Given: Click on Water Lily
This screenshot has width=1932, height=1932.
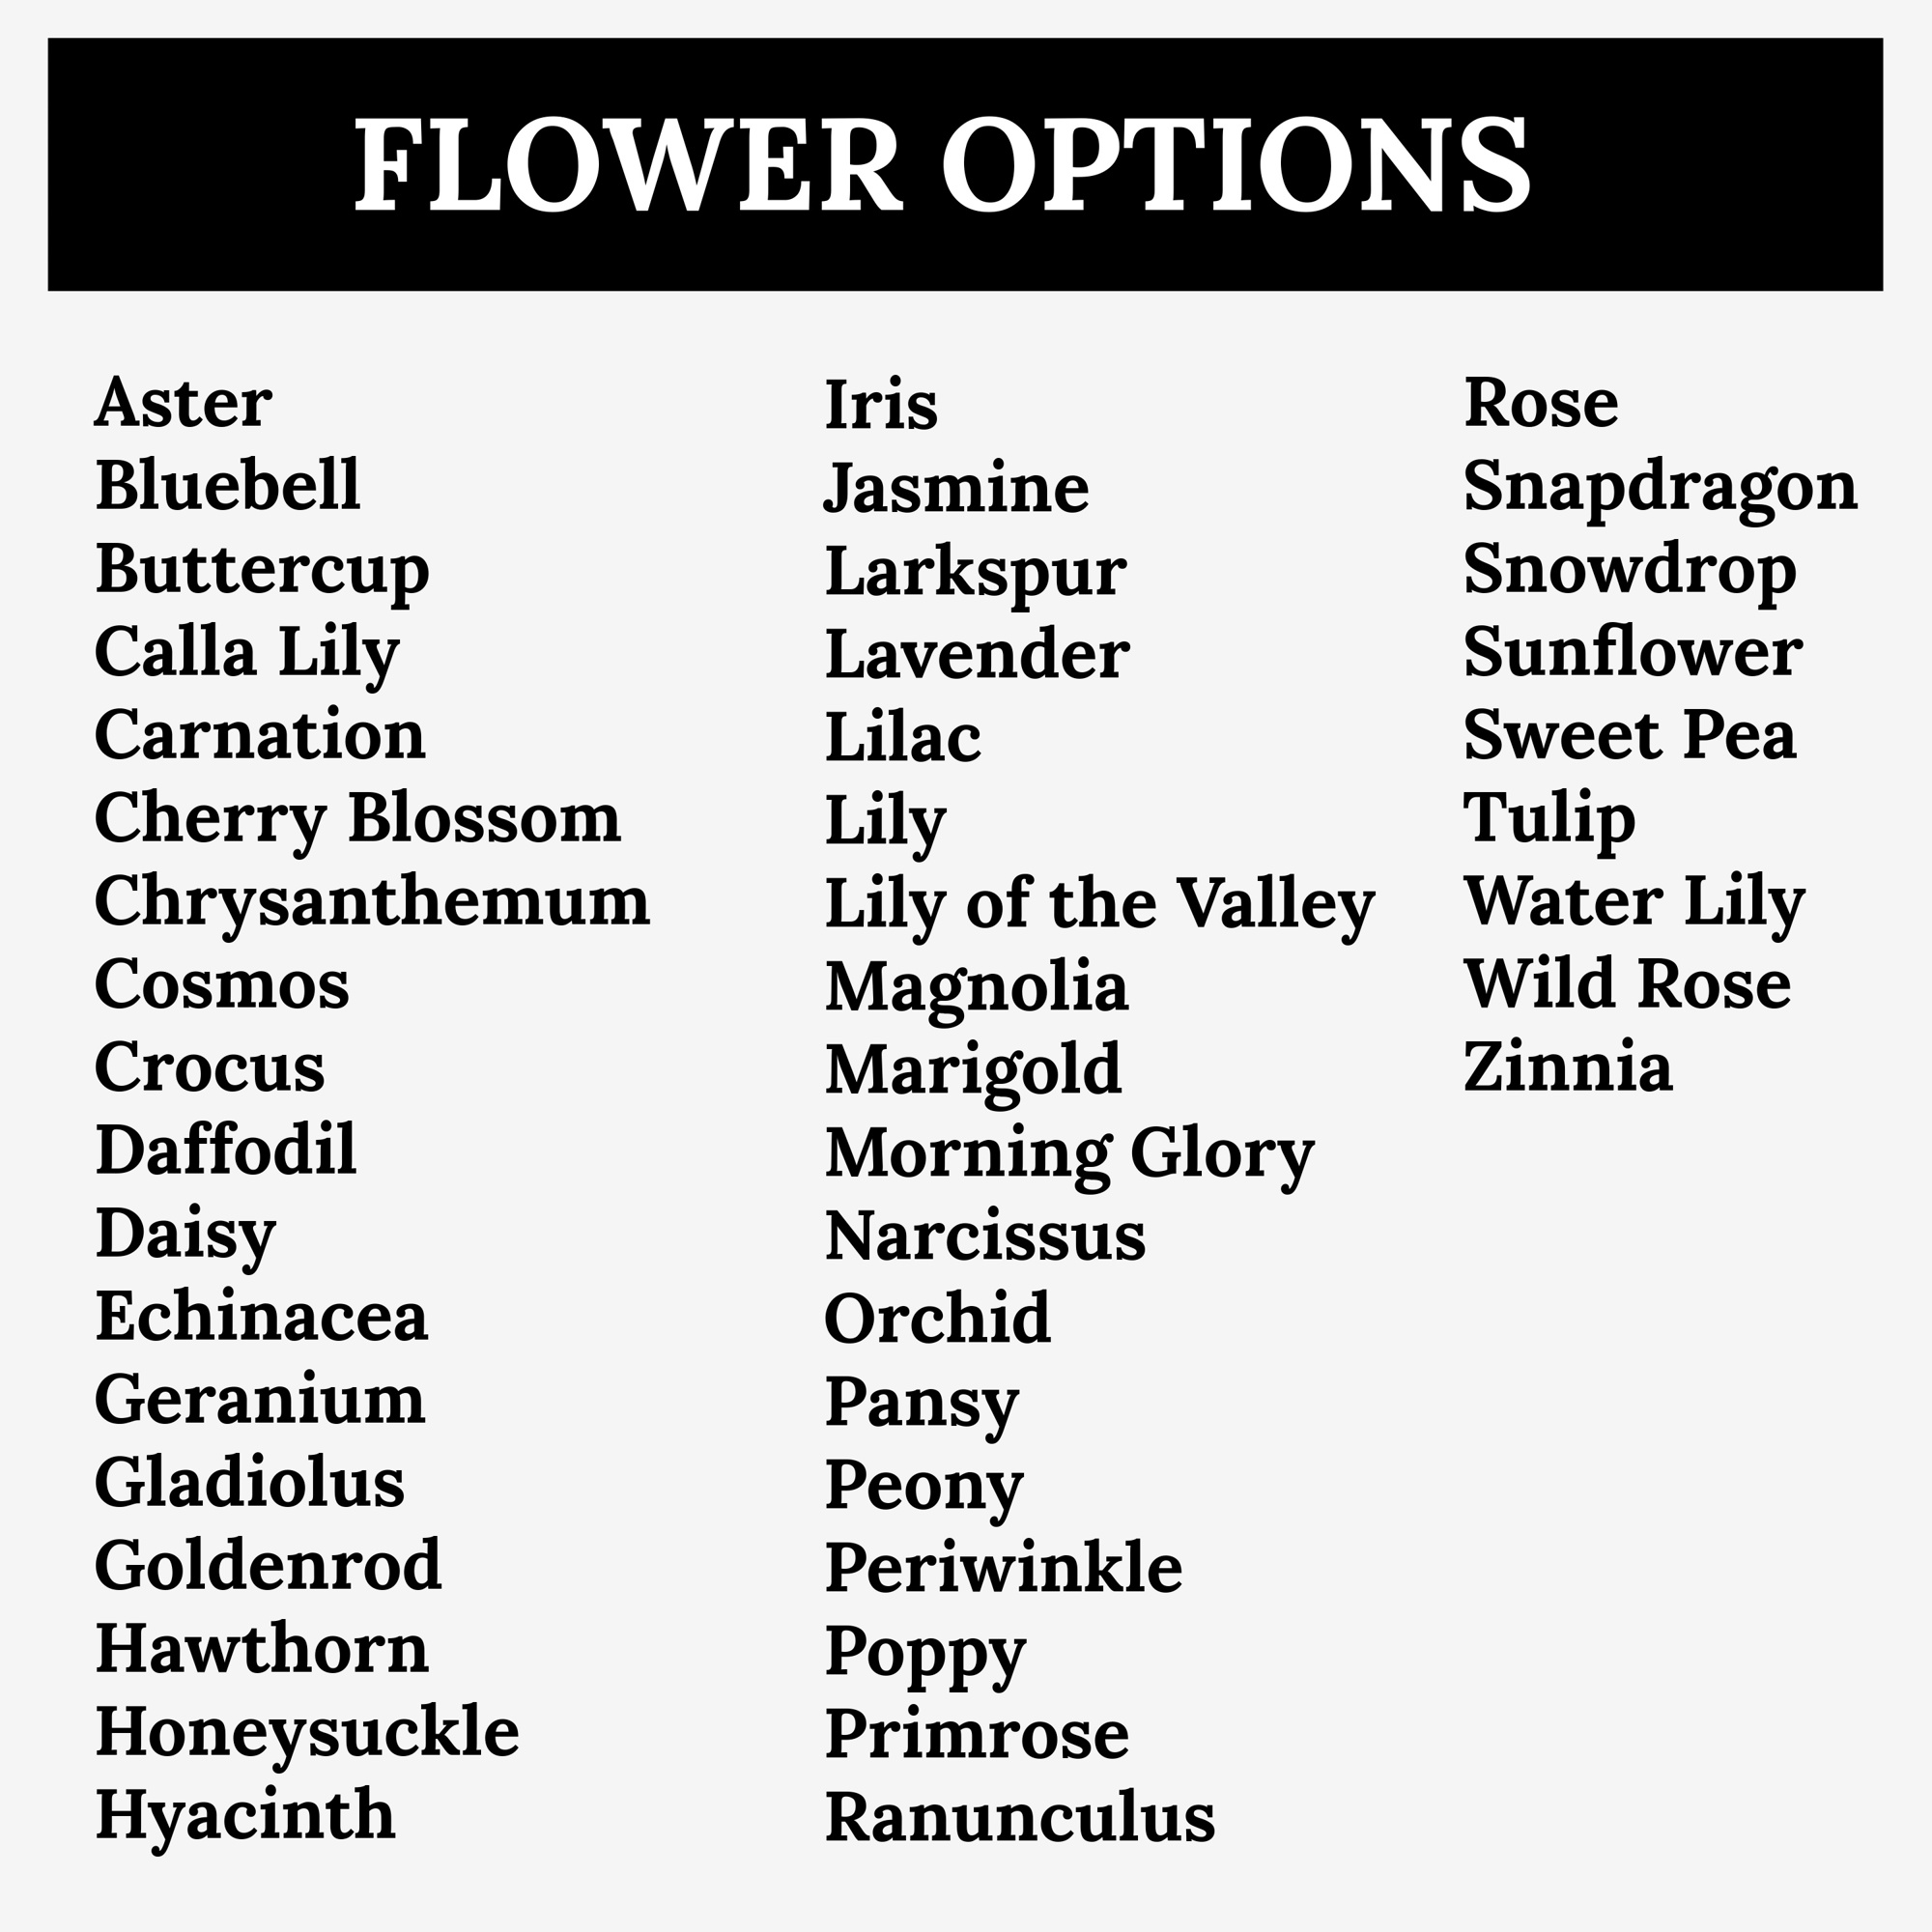Looking at the screenshot, I should (1634, 902).
